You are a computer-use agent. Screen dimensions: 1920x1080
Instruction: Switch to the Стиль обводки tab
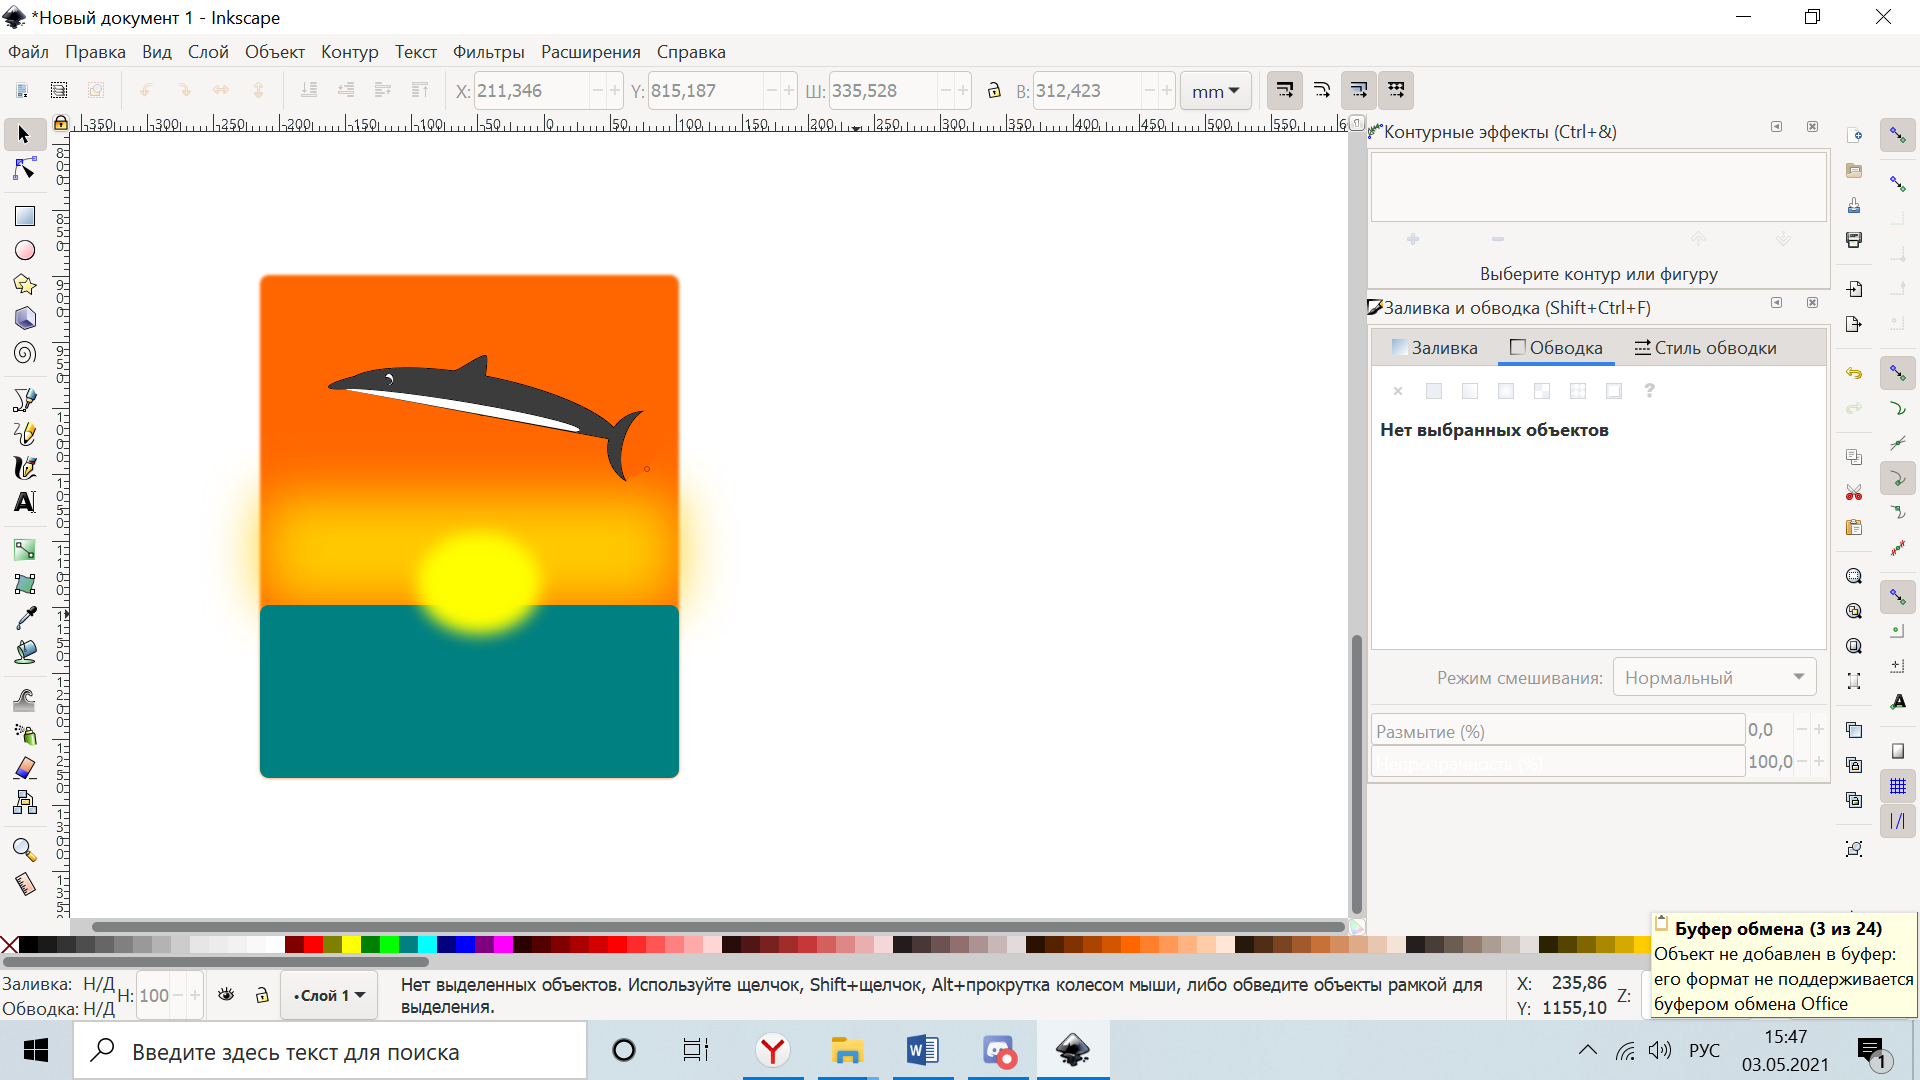tap(1705, 348)
